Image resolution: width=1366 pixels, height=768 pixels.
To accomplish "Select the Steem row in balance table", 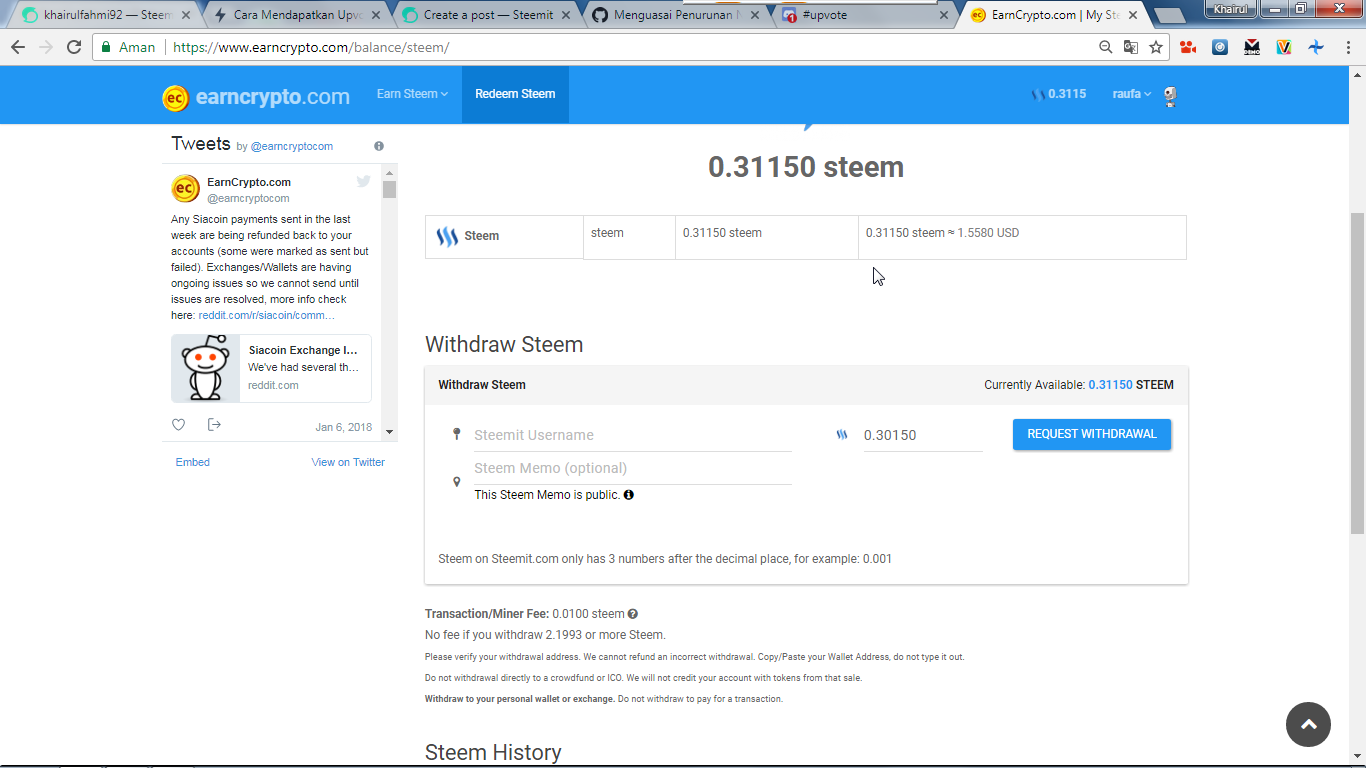I will click(806, 237).
